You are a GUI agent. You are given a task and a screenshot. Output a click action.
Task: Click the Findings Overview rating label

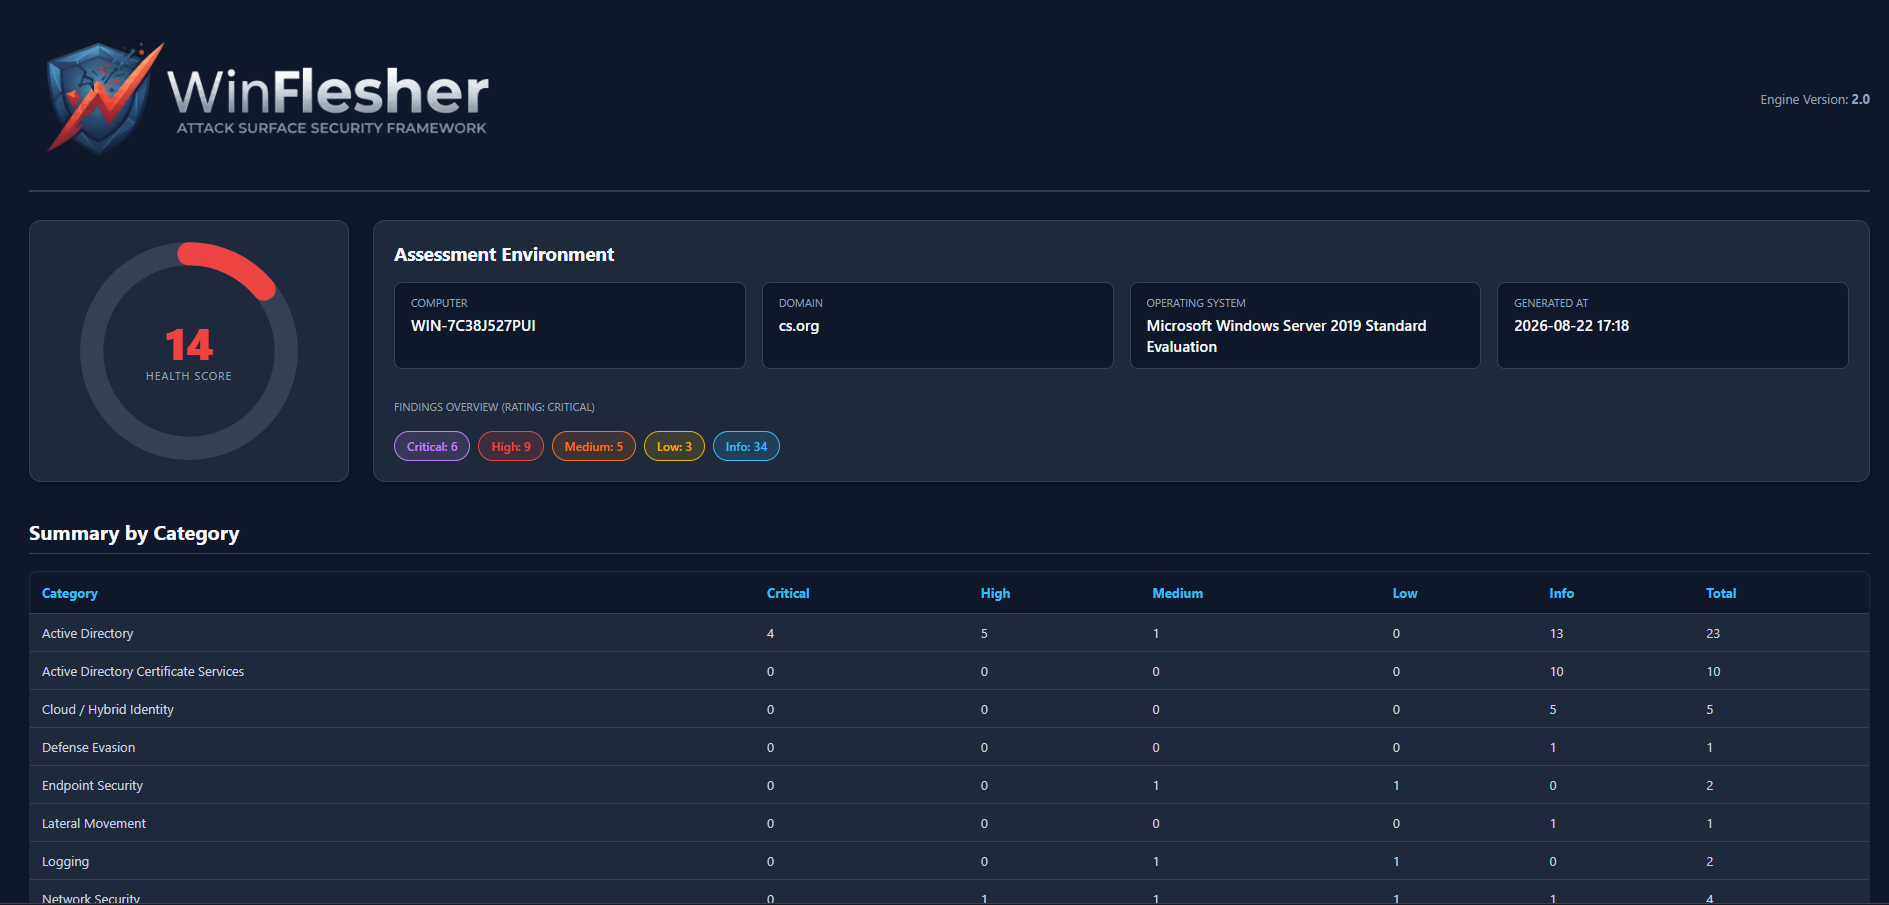pos(494,407)
